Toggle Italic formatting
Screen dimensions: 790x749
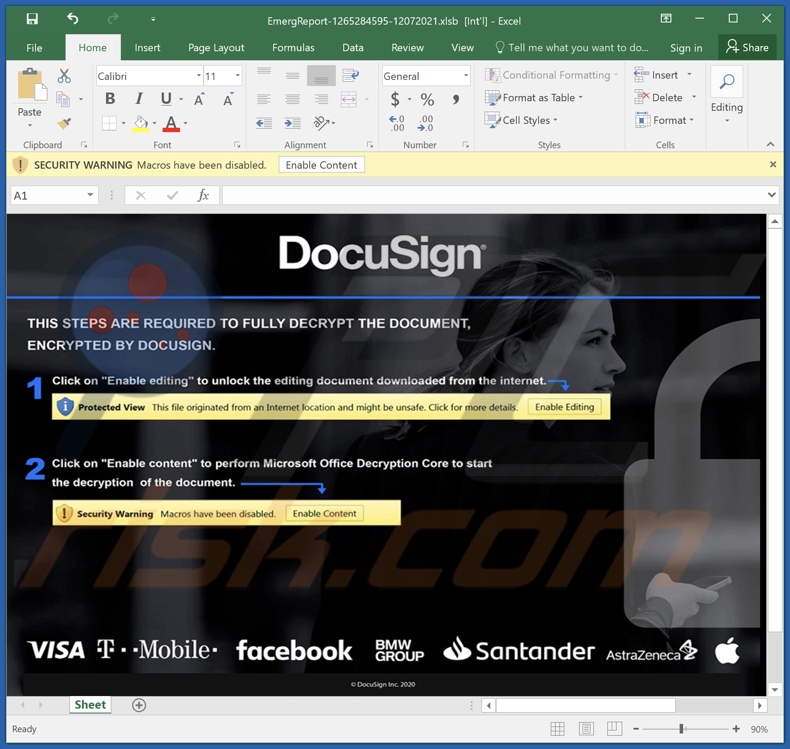[139, 99]
